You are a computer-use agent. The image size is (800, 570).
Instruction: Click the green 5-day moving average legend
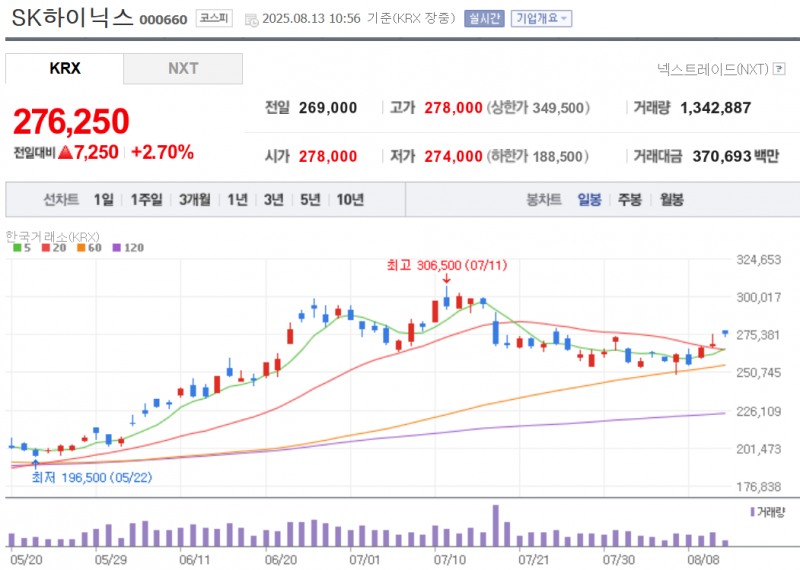22,248
